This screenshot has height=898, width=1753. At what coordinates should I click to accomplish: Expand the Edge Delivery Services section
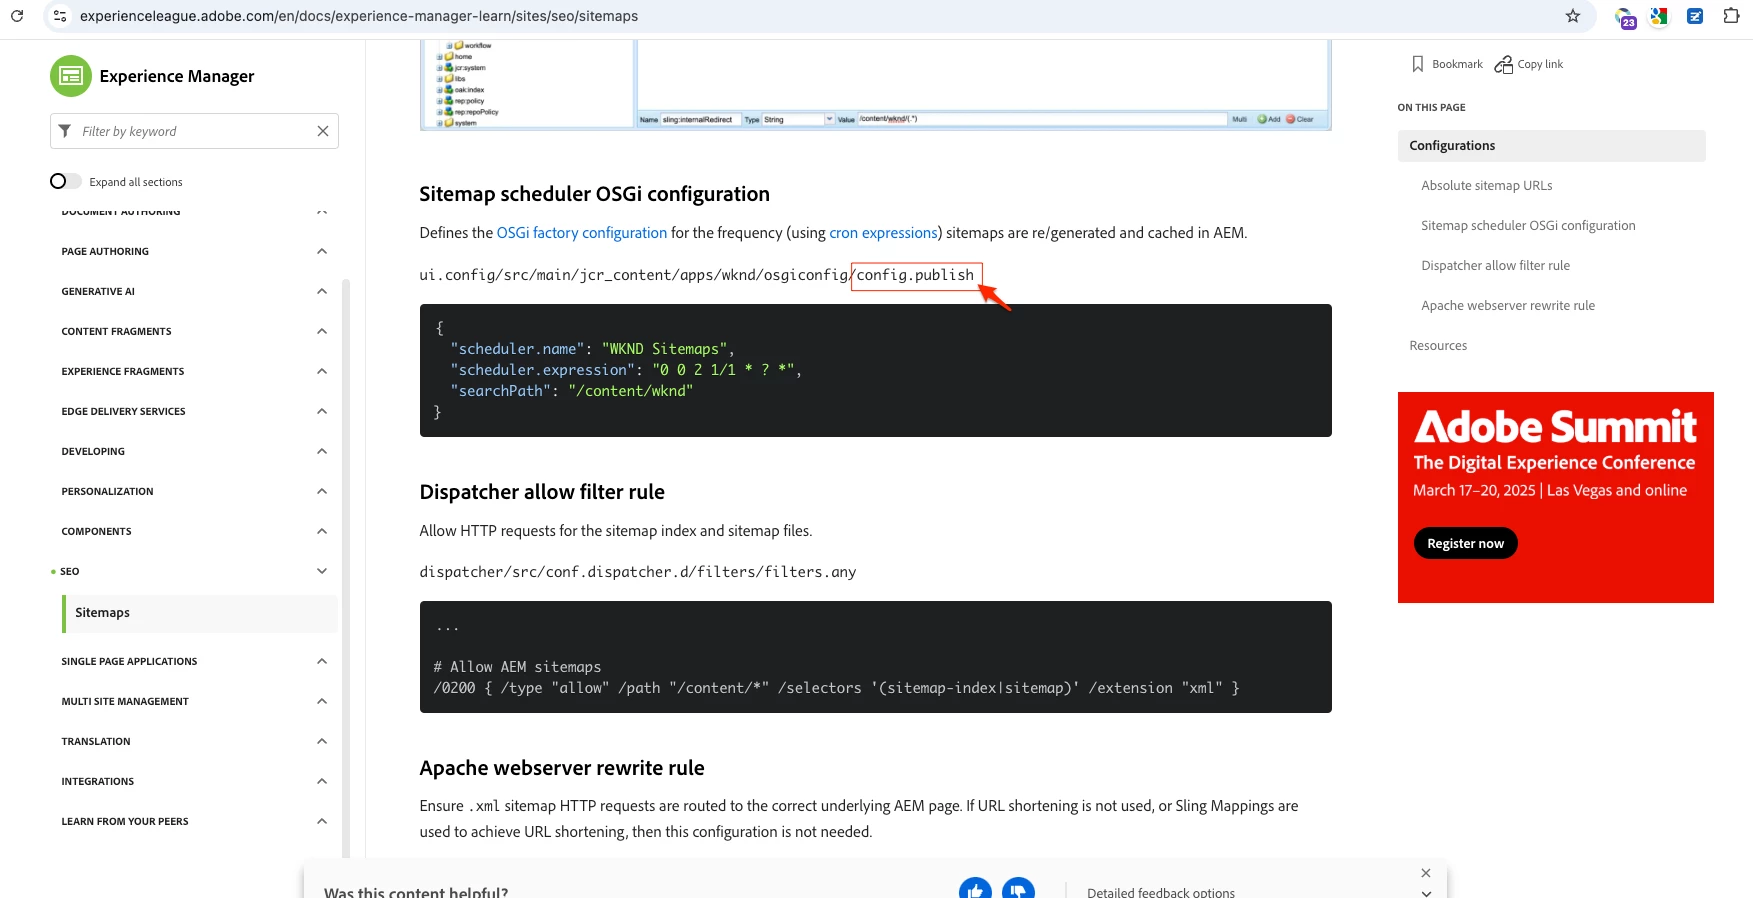click(322, 411)
